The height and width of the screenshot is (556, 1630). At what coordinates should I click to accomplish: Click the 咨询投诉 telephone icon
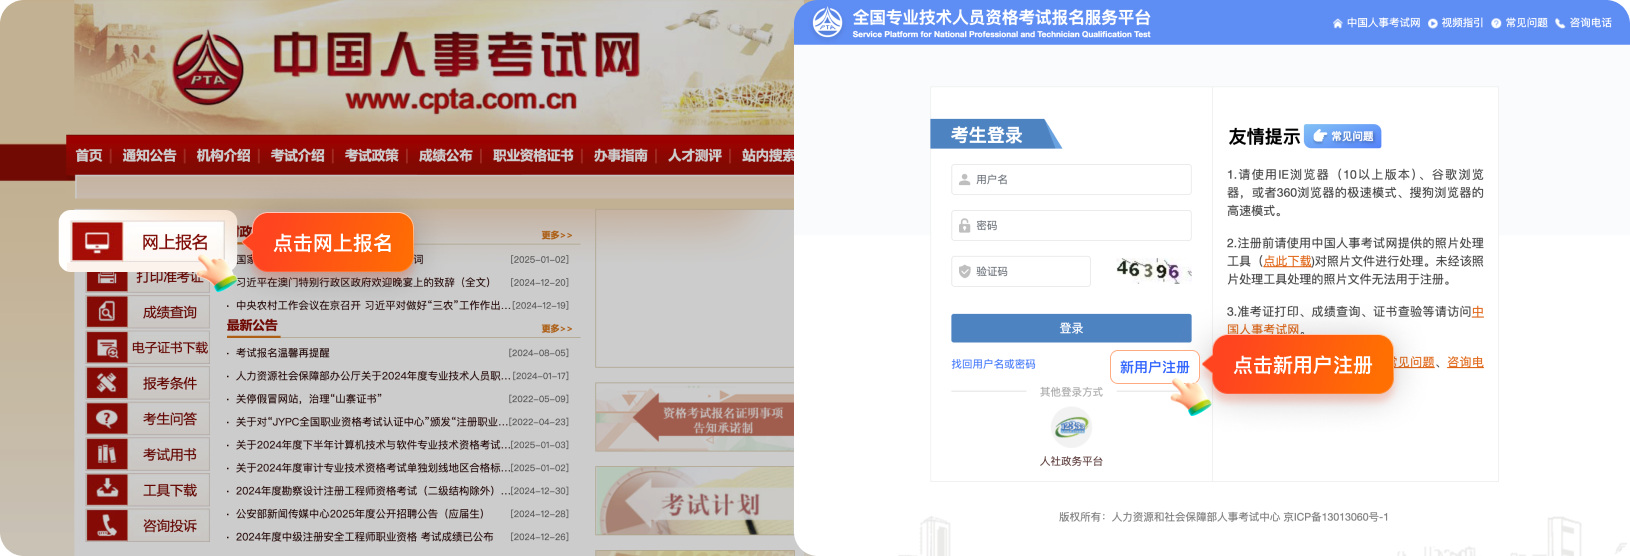[107, 525]
